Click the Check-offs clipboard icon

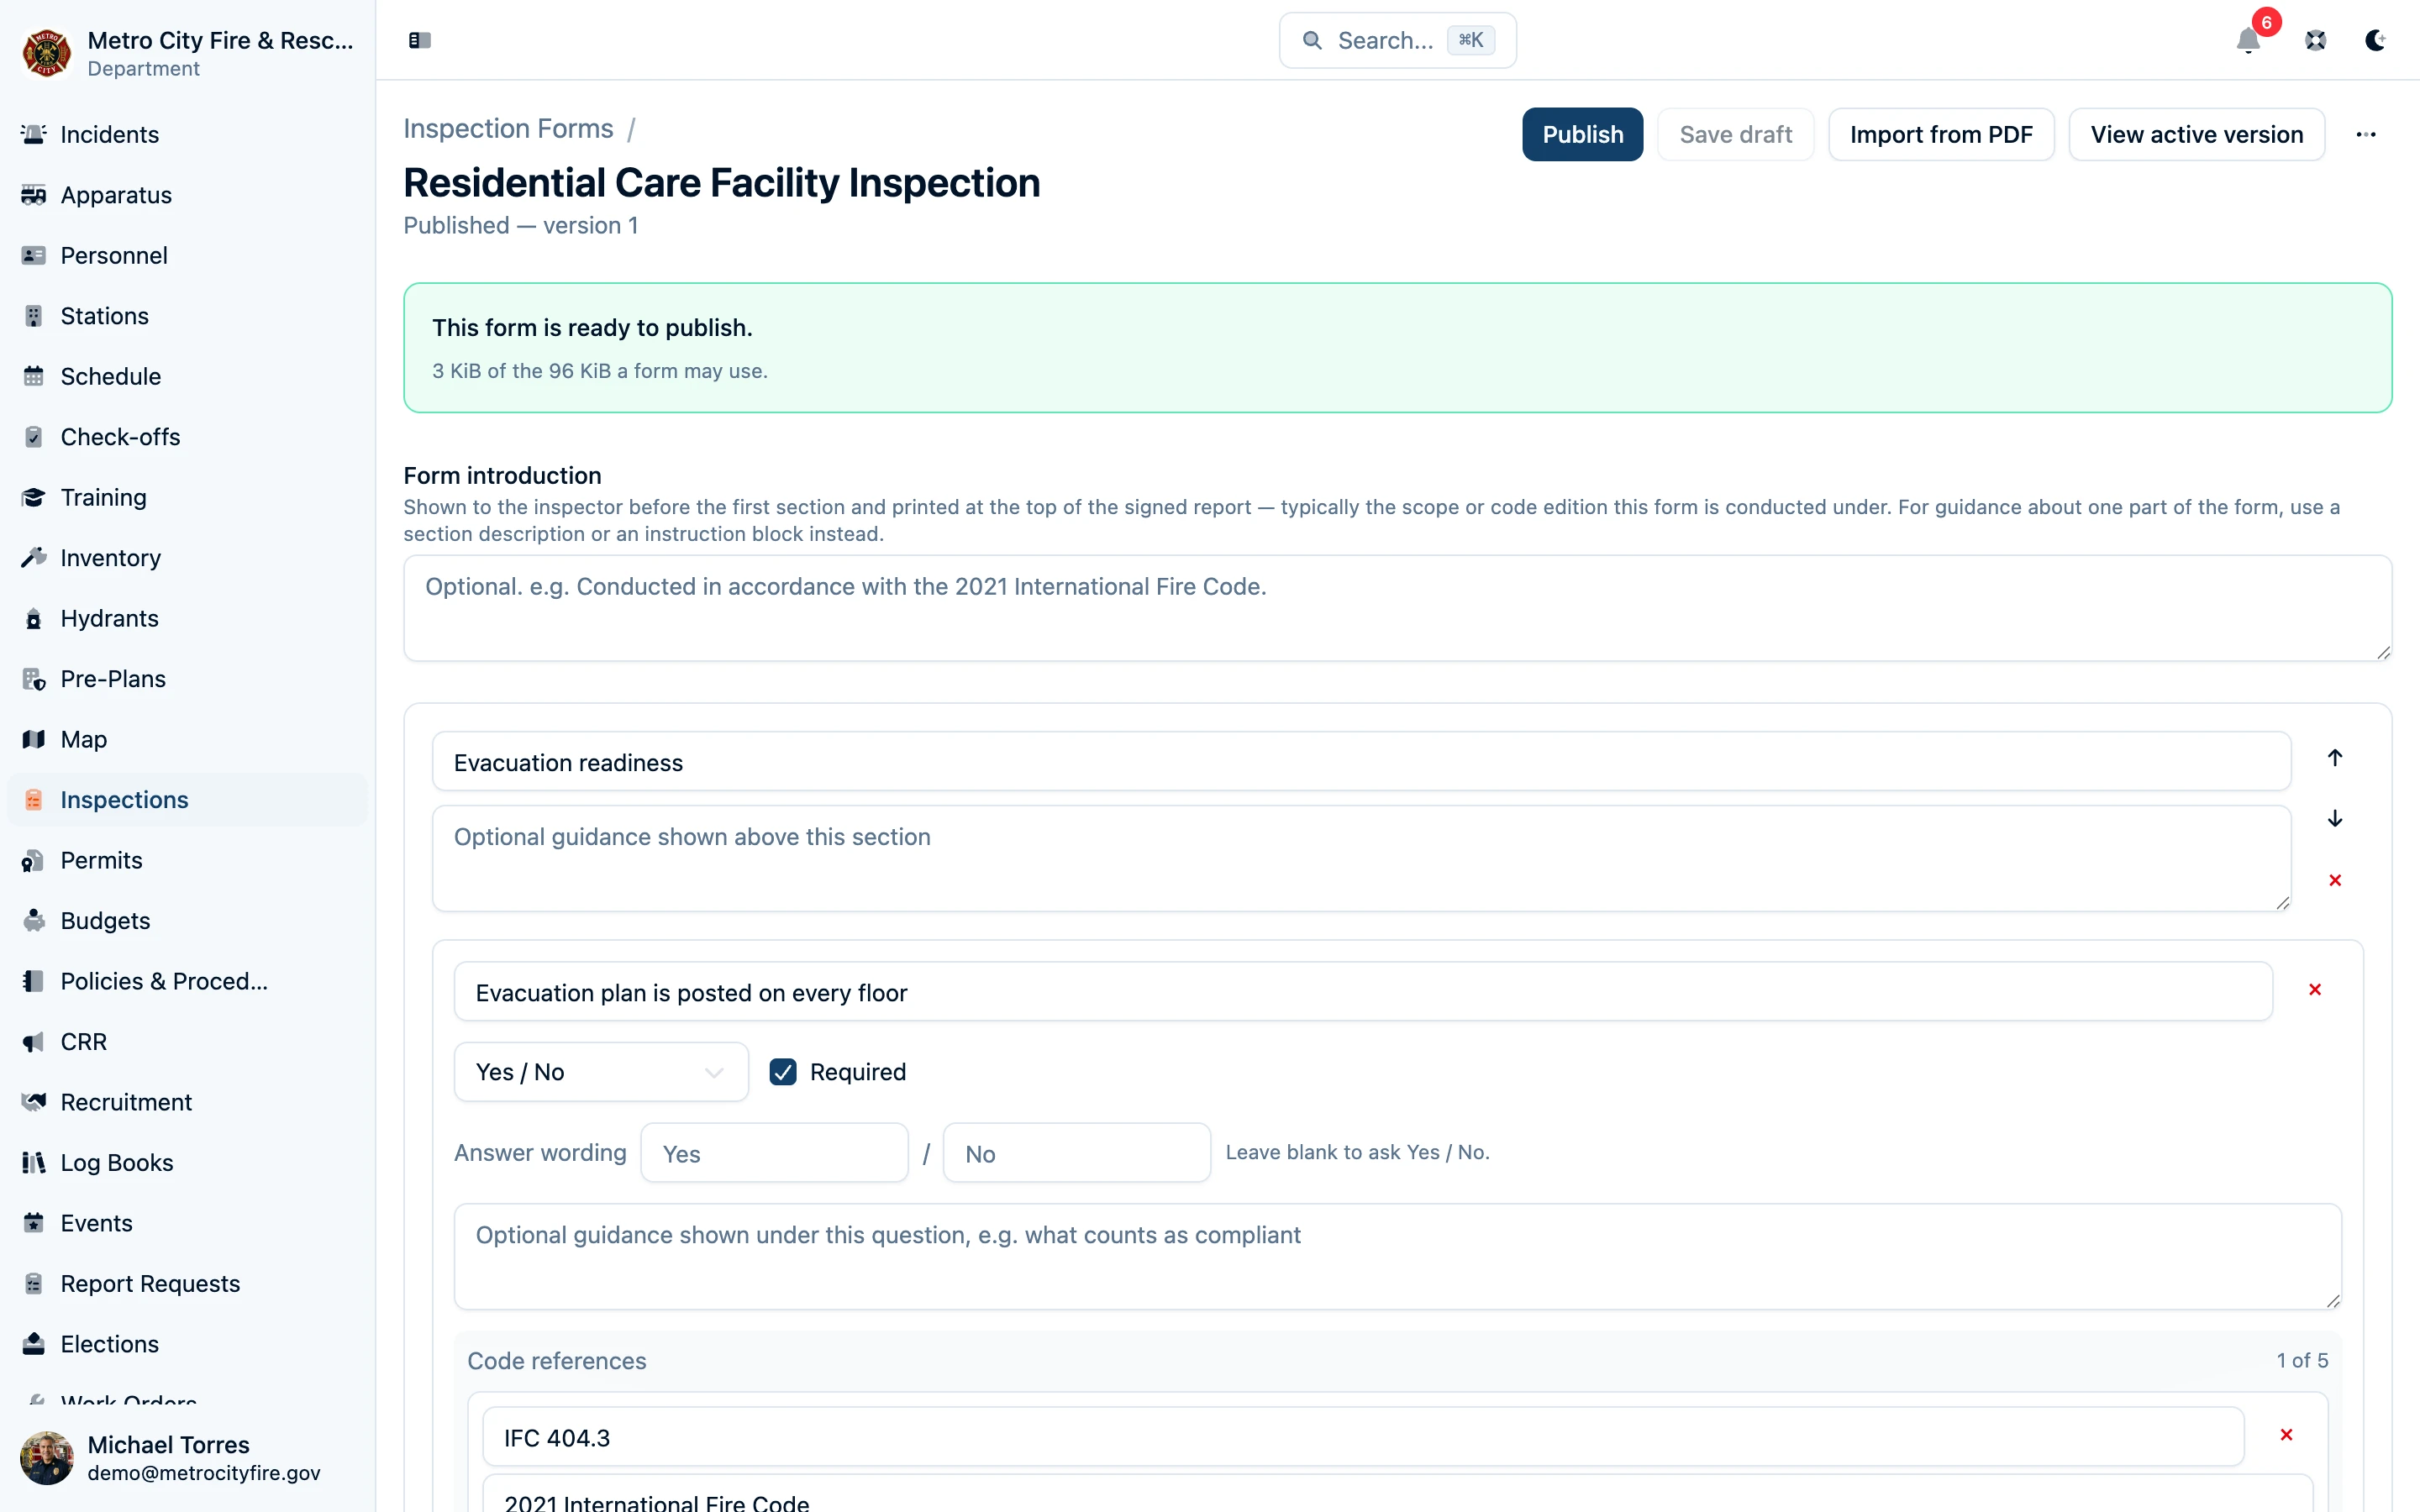click(34, 437)
